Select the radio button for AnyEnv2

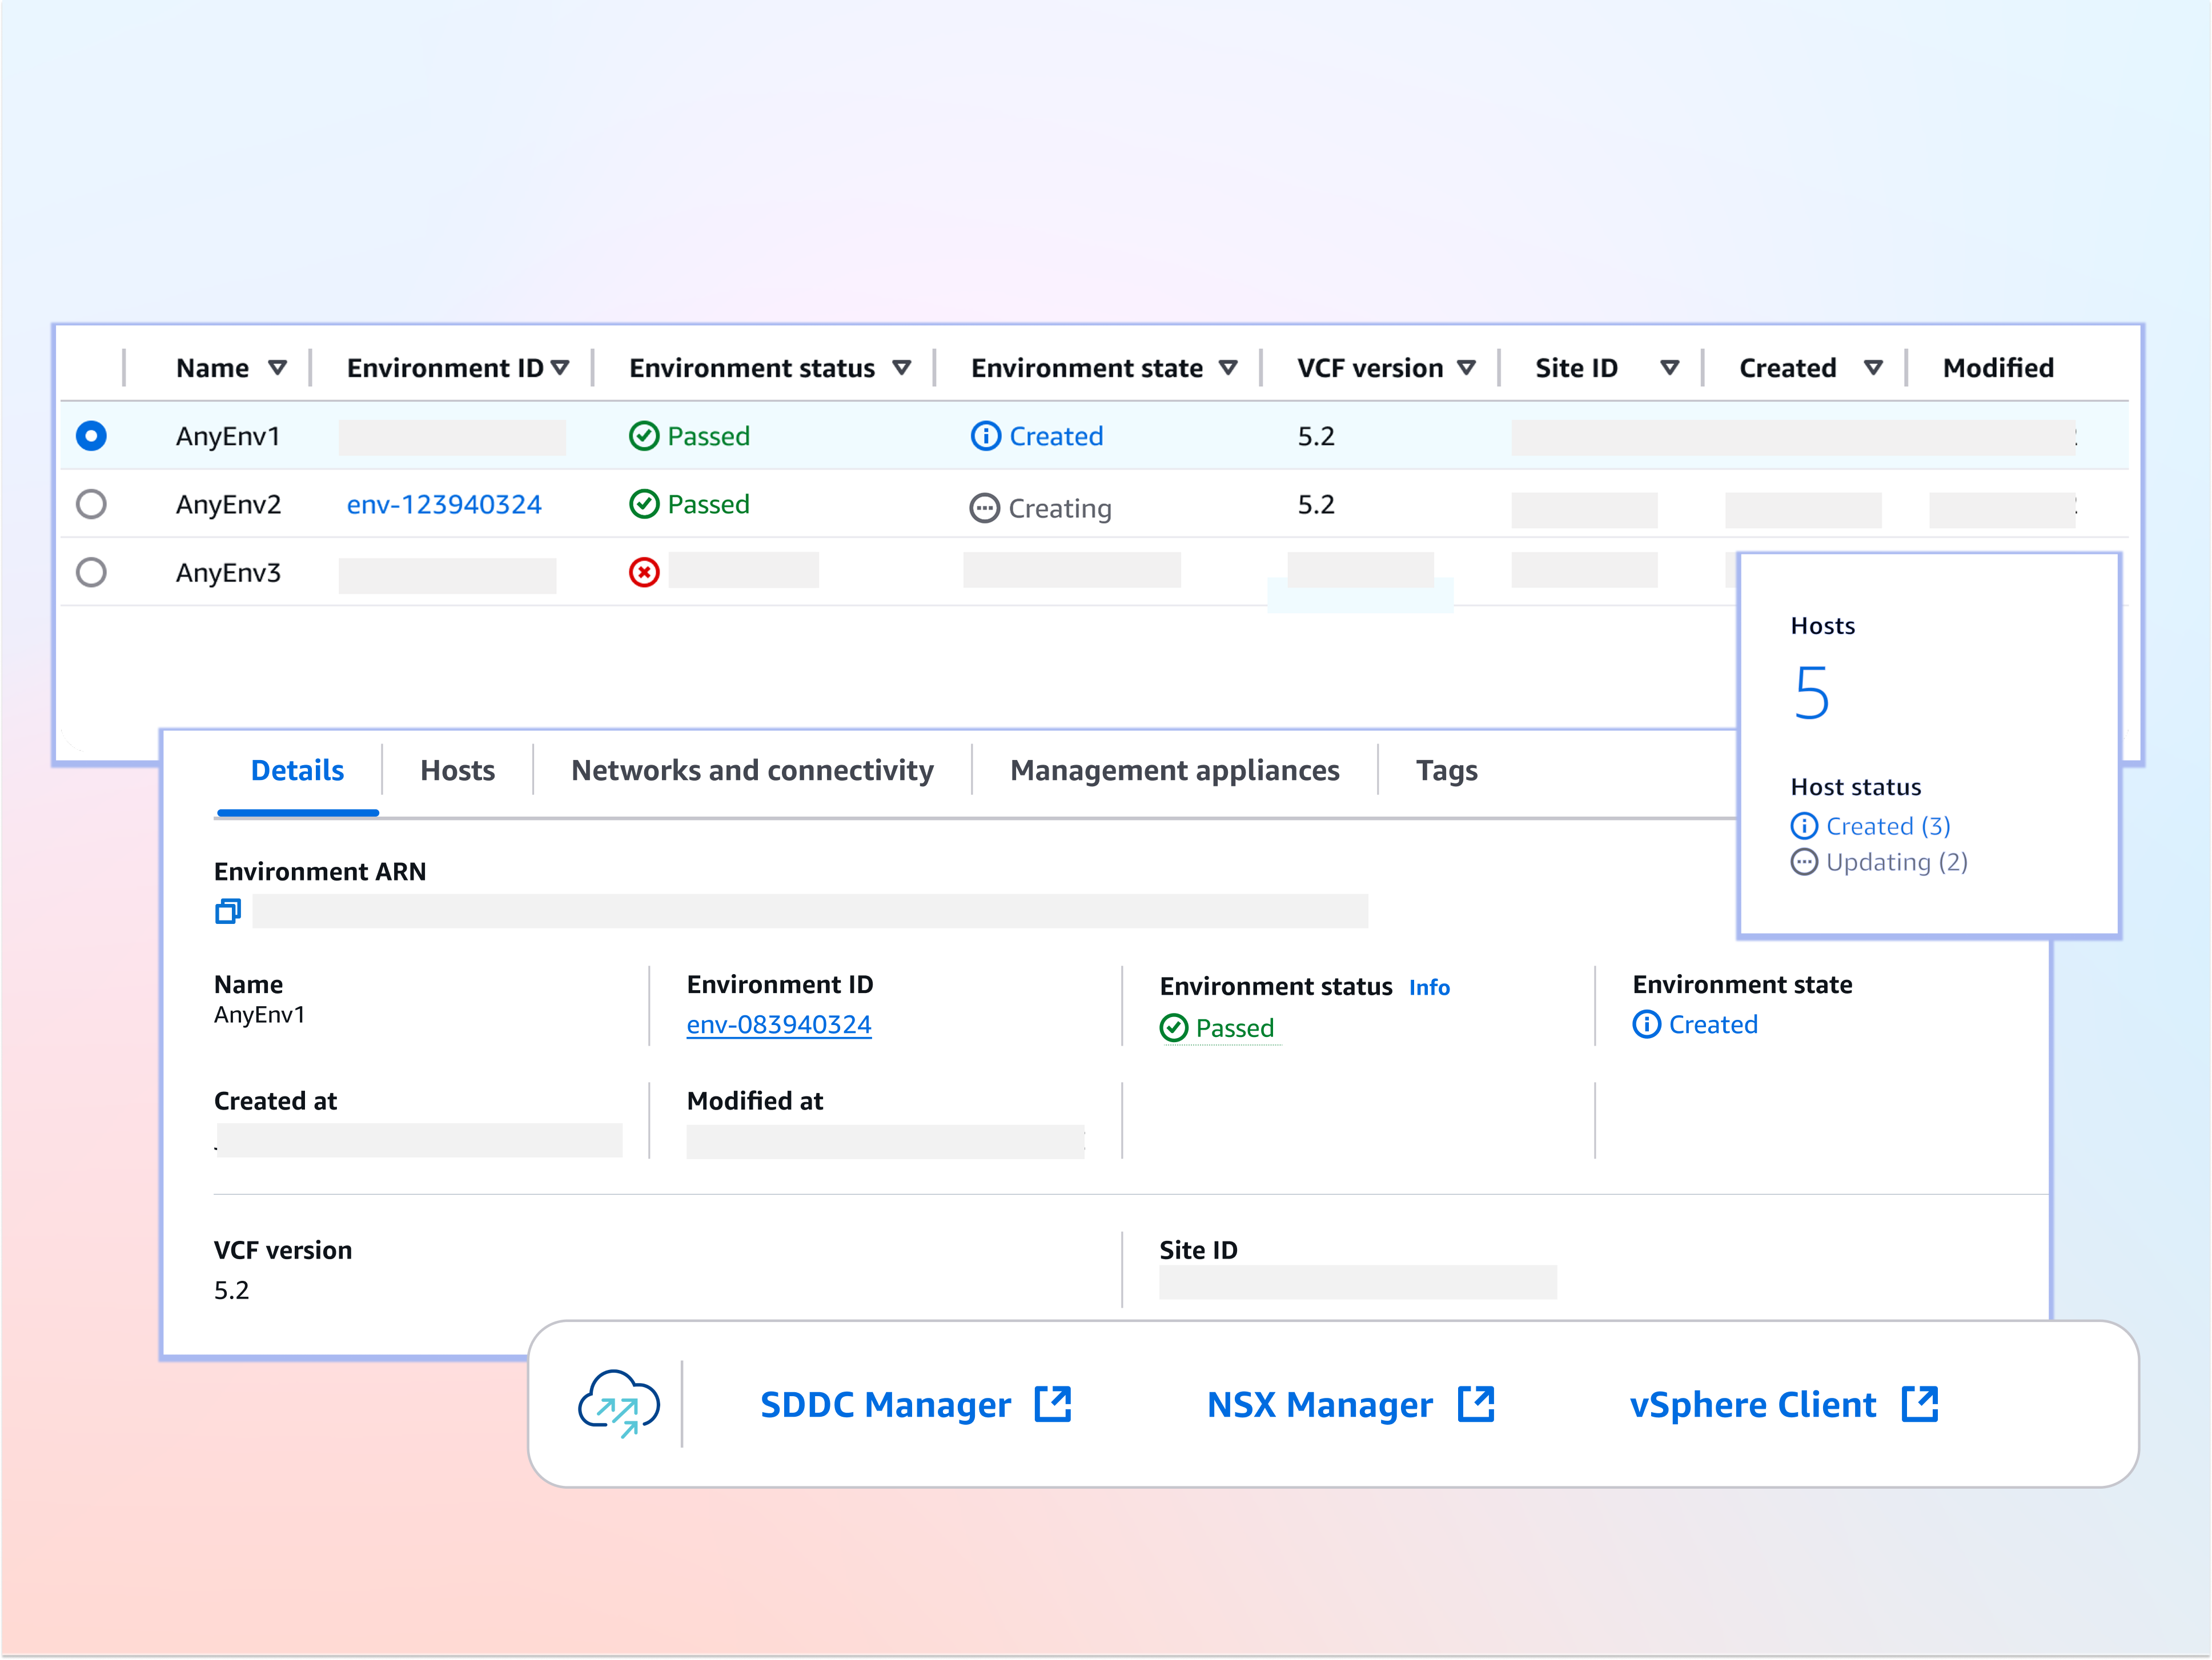pos(91,504)
